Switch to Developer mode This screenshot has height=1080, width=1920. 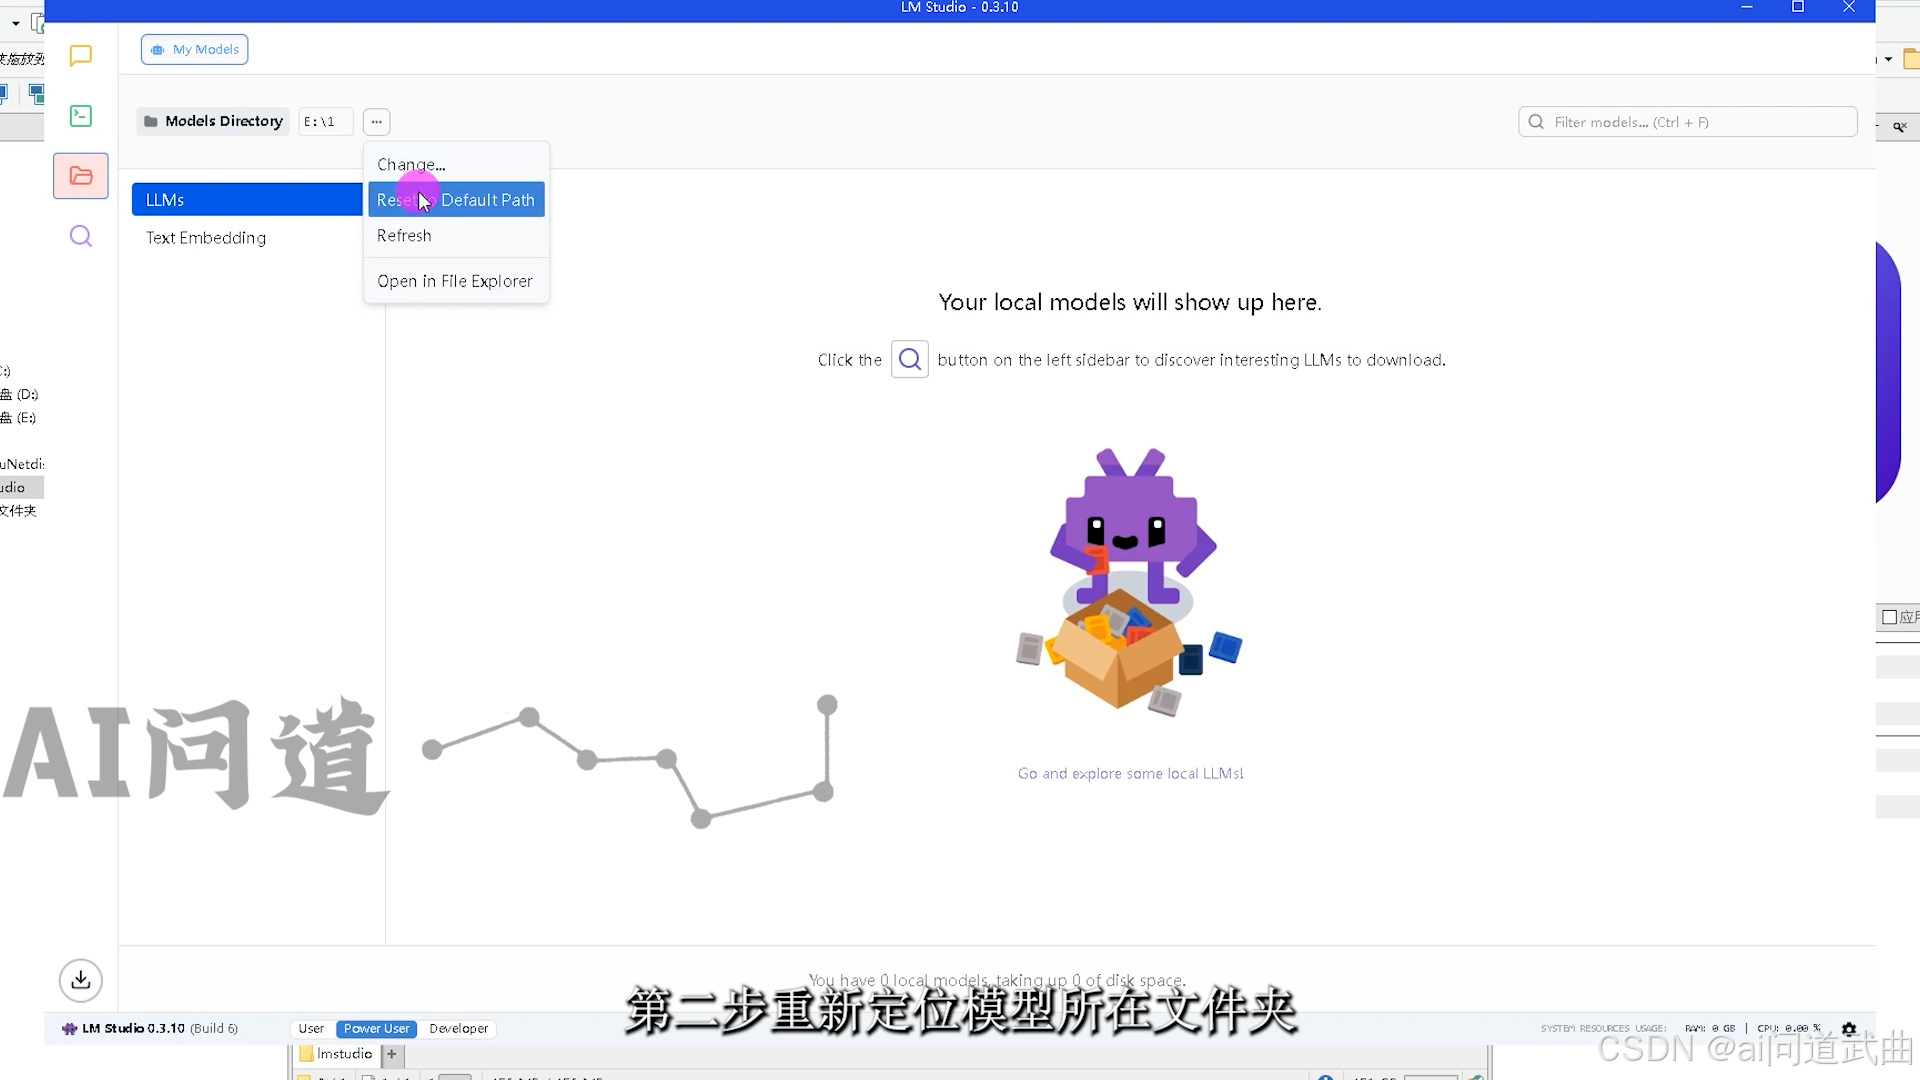click(458, 1028)
